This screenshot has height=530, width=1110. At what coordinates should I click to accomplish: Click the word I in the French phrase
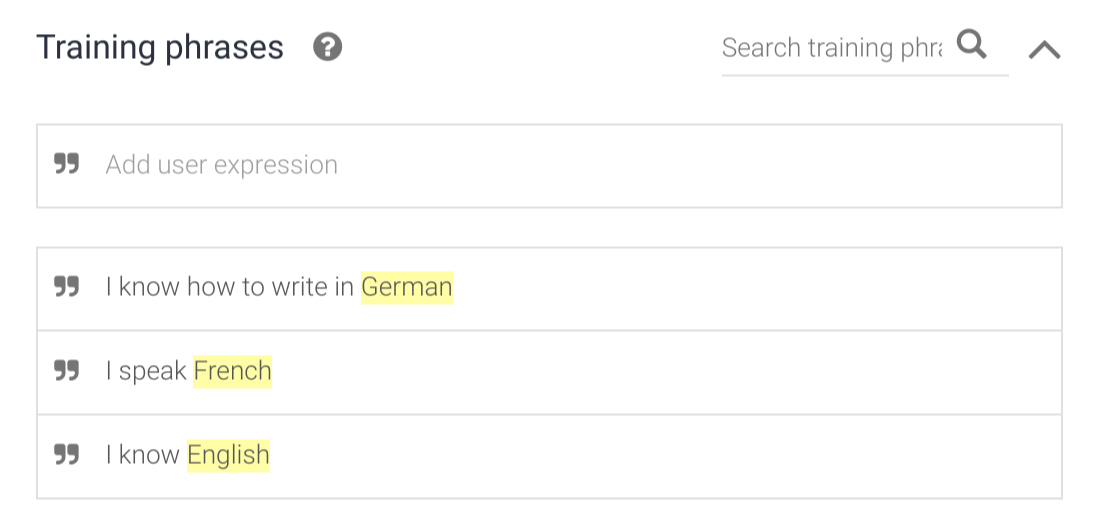[x=109, y=371]
